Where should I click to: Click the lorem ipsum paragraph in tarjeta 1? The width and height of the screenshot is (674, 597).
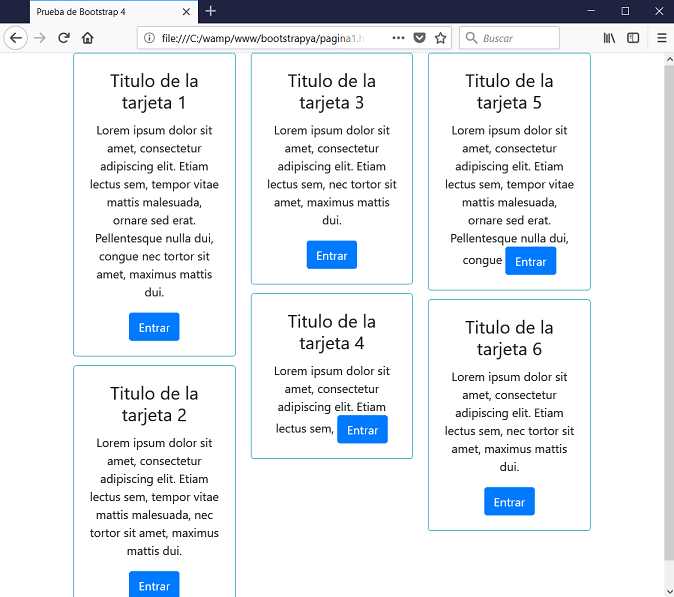[154, 211]
